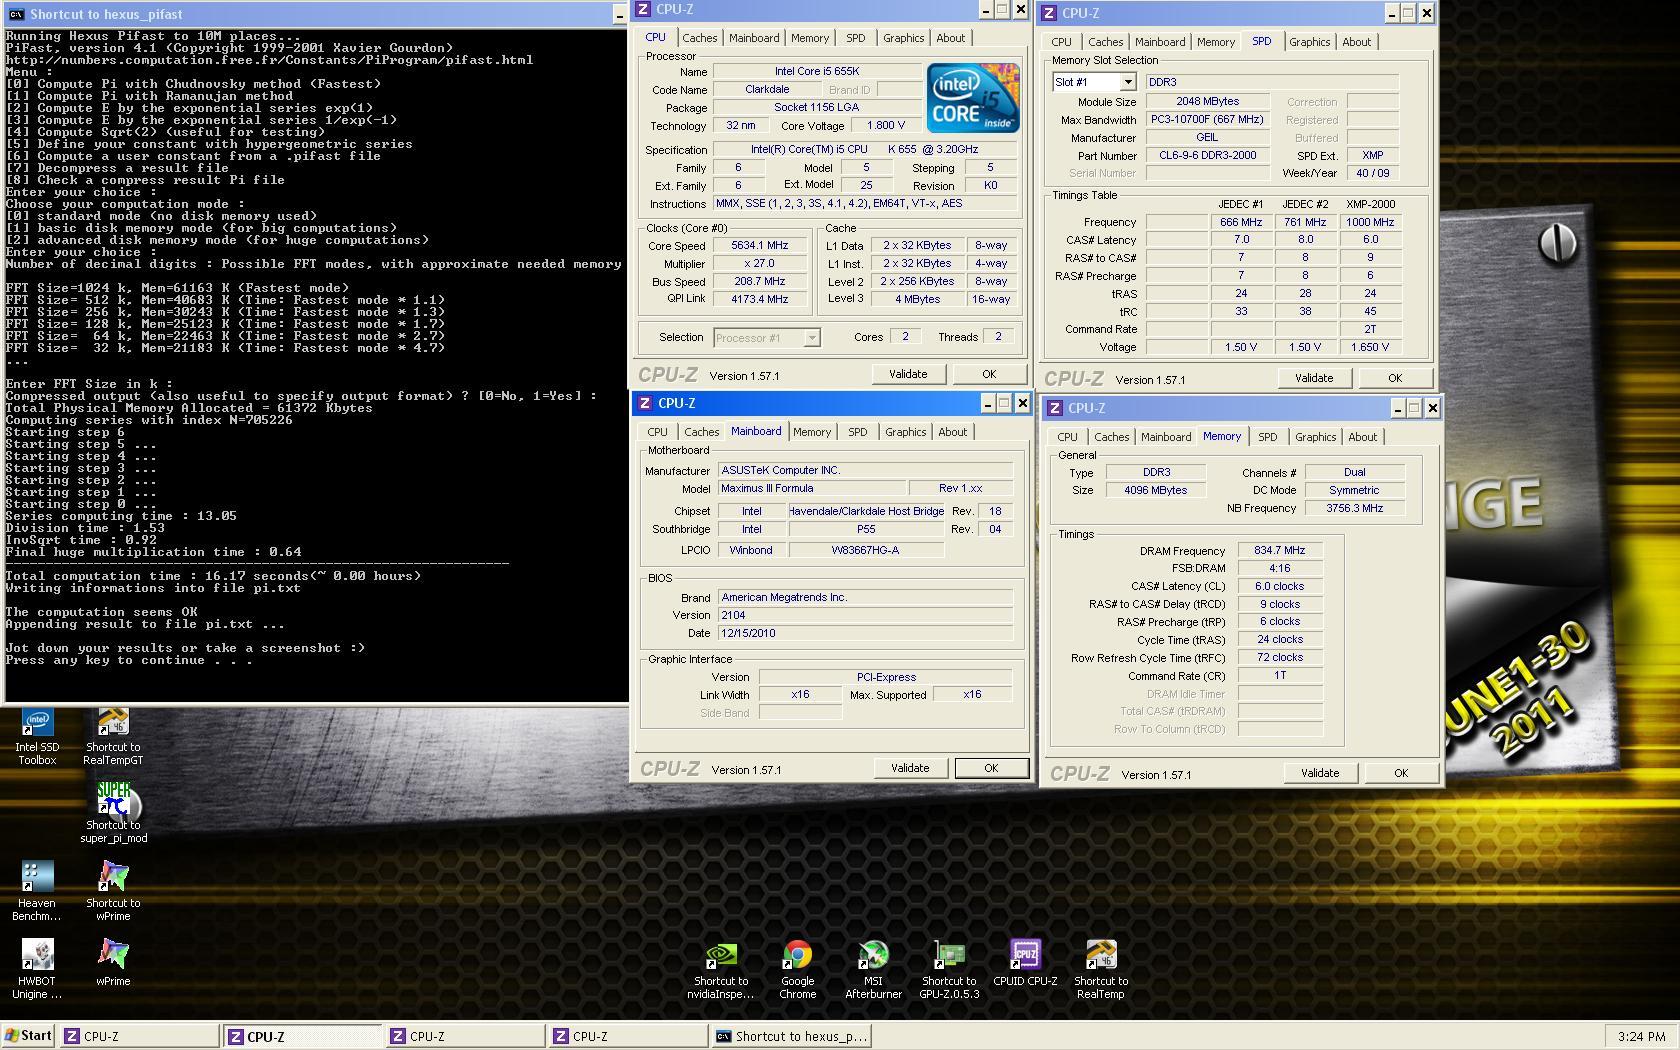Click BIOS Version value 2104

(x=866, y=615)
